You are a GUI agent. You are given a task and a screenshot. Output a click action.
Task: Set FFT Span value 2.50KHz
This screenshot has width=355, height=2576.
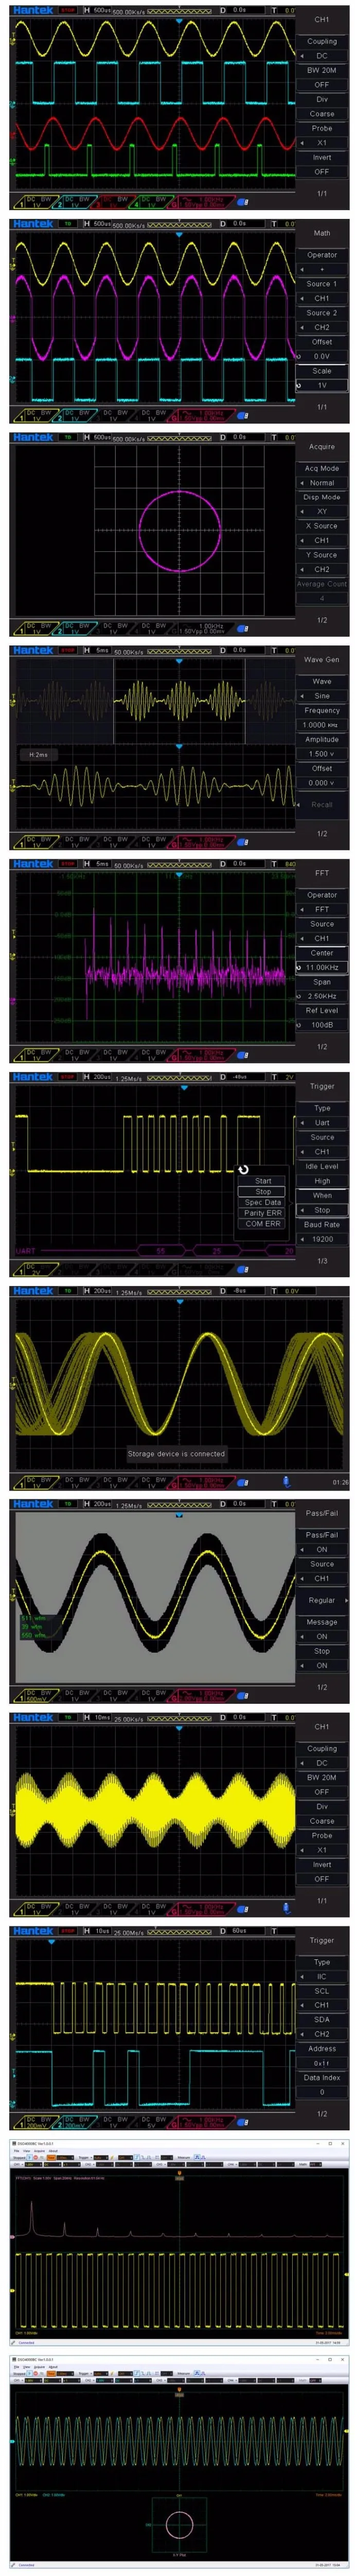coord(322,996)
